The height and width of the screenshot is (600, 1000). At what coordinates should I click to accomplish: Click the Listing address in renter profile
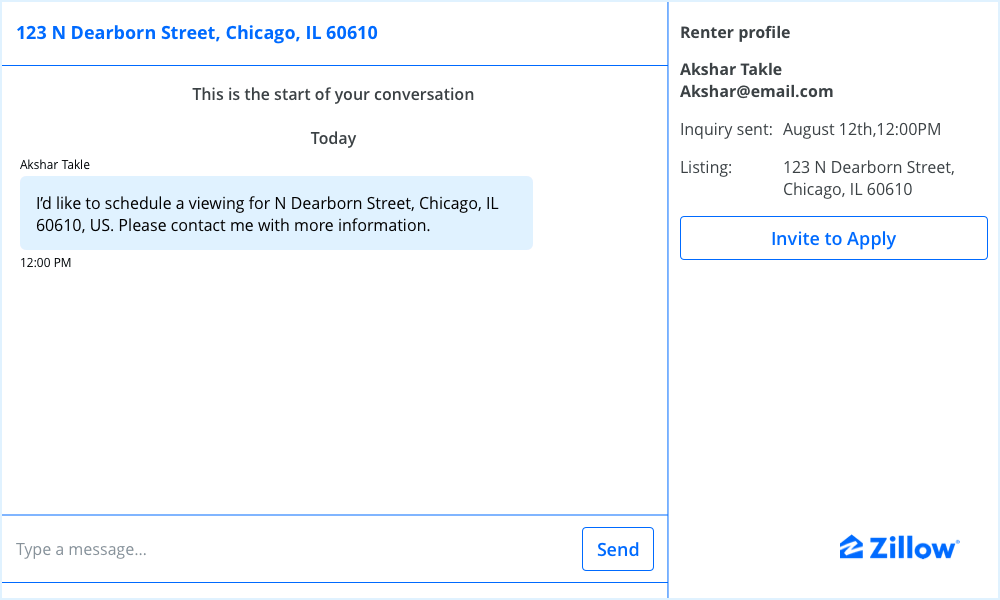point(869,178)
